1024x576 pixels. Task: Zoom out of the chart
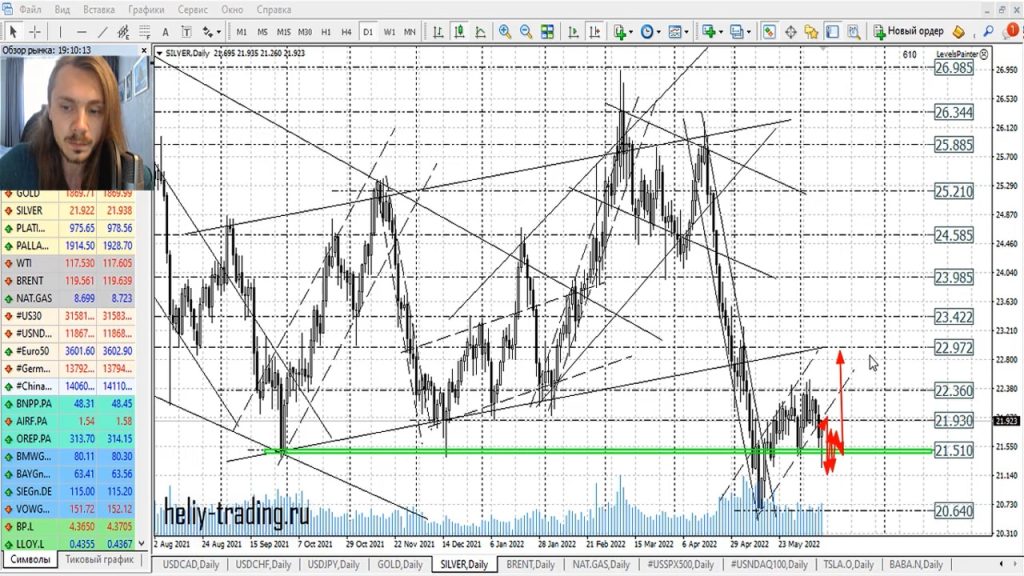coord(526,31)
